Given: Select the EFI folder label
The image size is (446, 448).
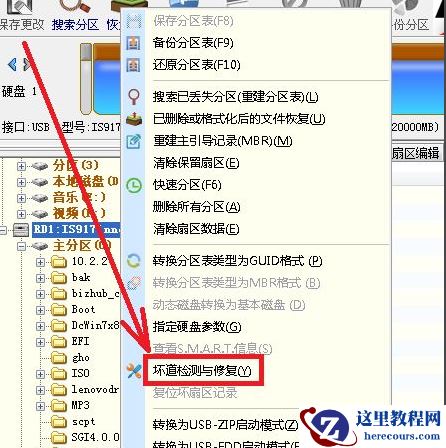Looking at the screenshot, I should [x=80, y=342].
